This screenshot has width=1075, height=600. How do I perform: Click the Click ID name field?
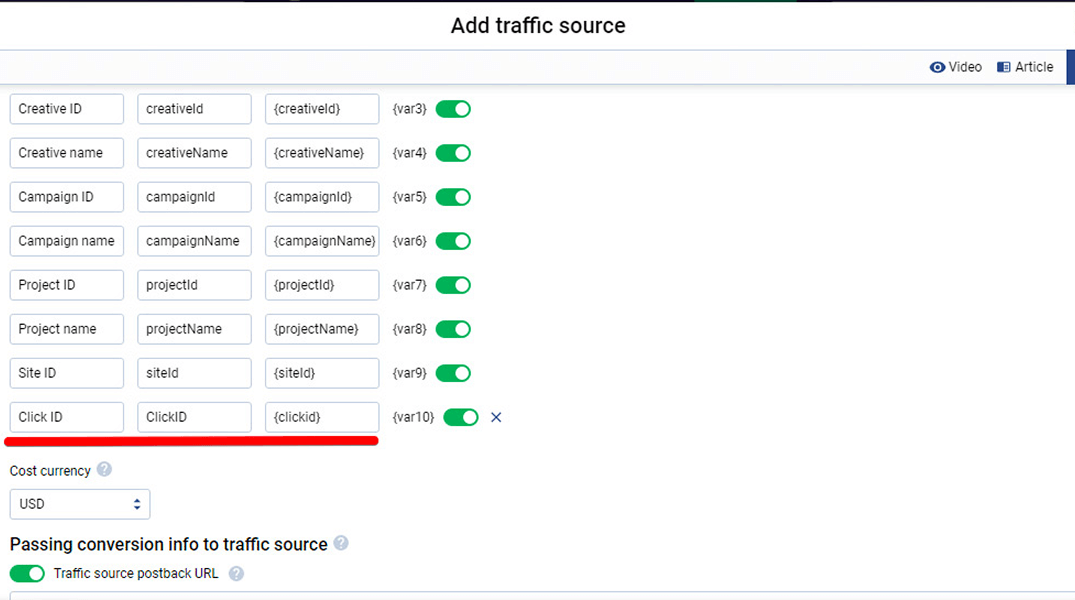[x=67, y=417]
